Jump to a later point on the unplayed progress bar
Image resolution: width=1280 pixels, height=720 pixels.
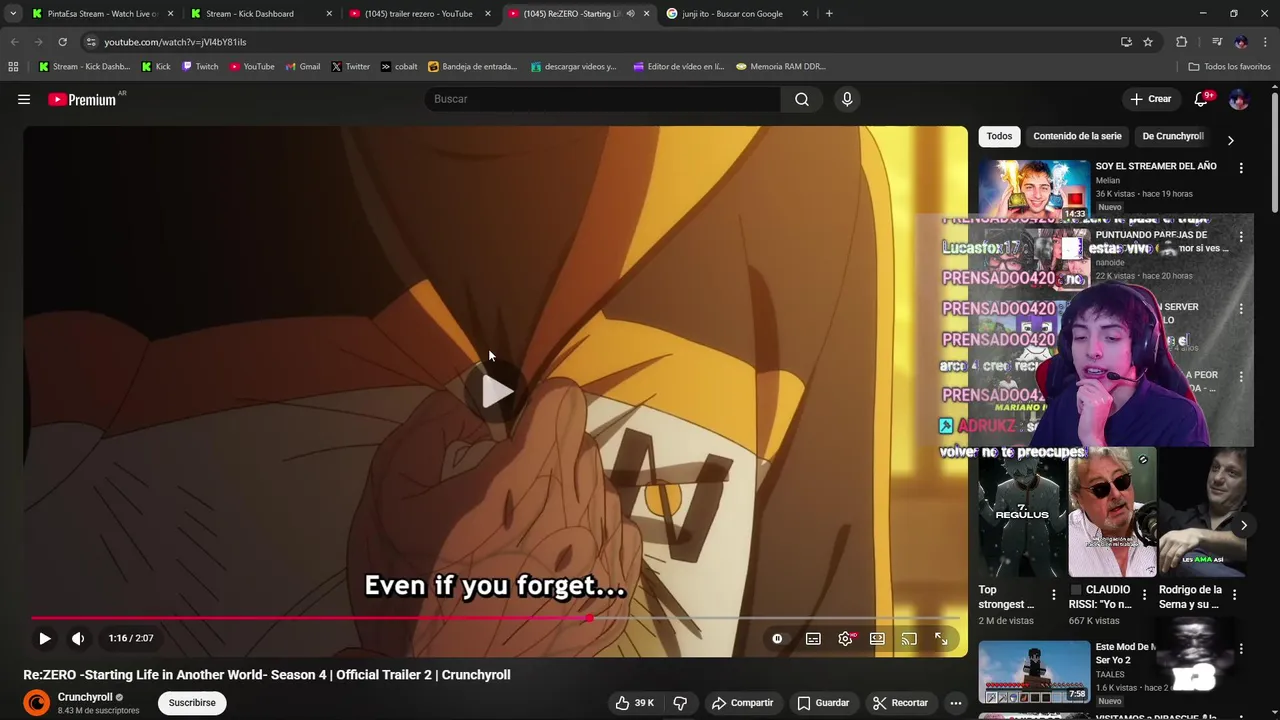tap(775, 618)
